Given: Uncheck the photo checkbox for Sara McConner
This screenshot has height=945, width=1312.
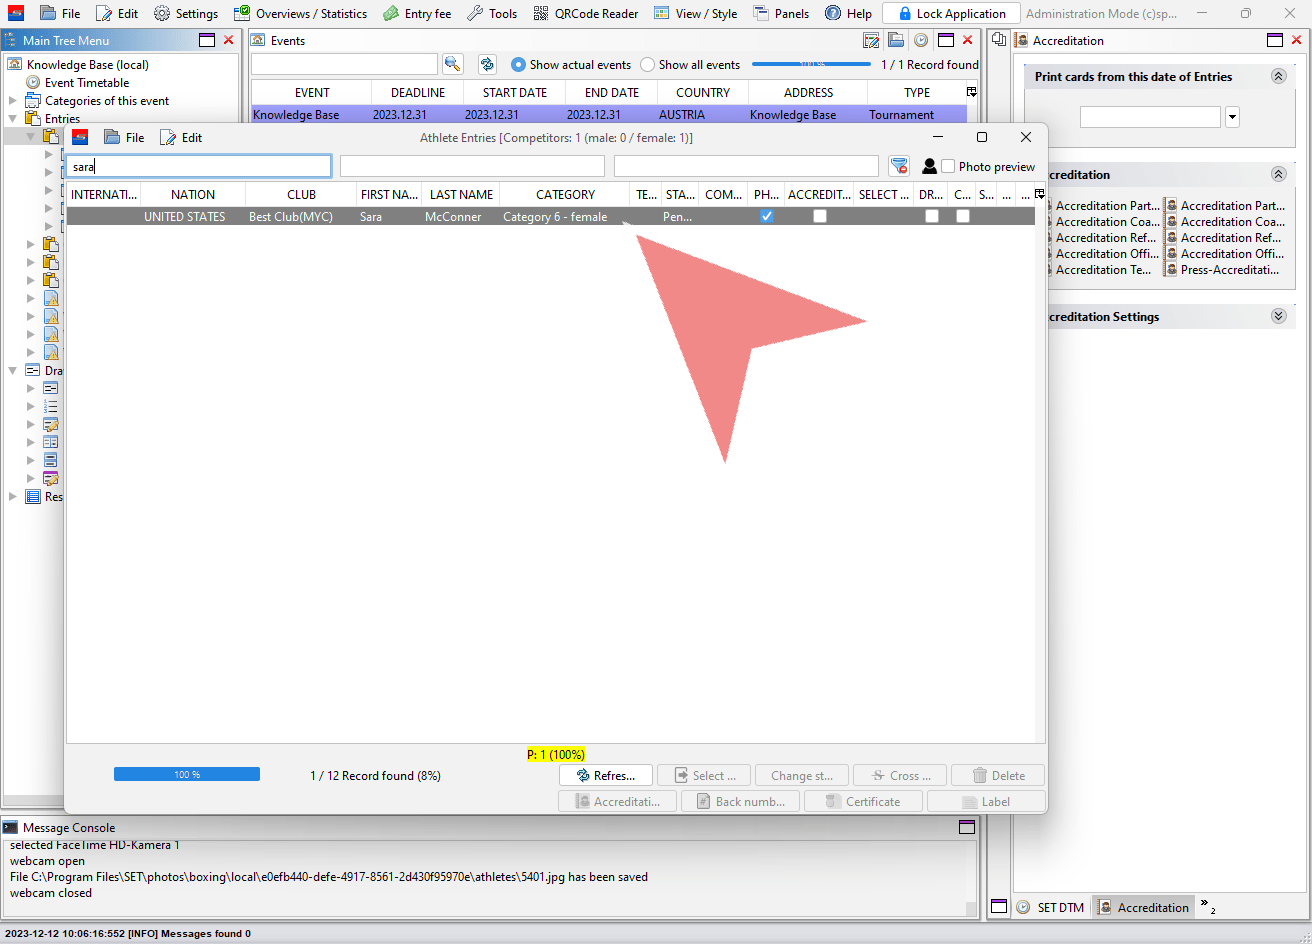Looking at the screenshot, I should [x=767, y=216].
